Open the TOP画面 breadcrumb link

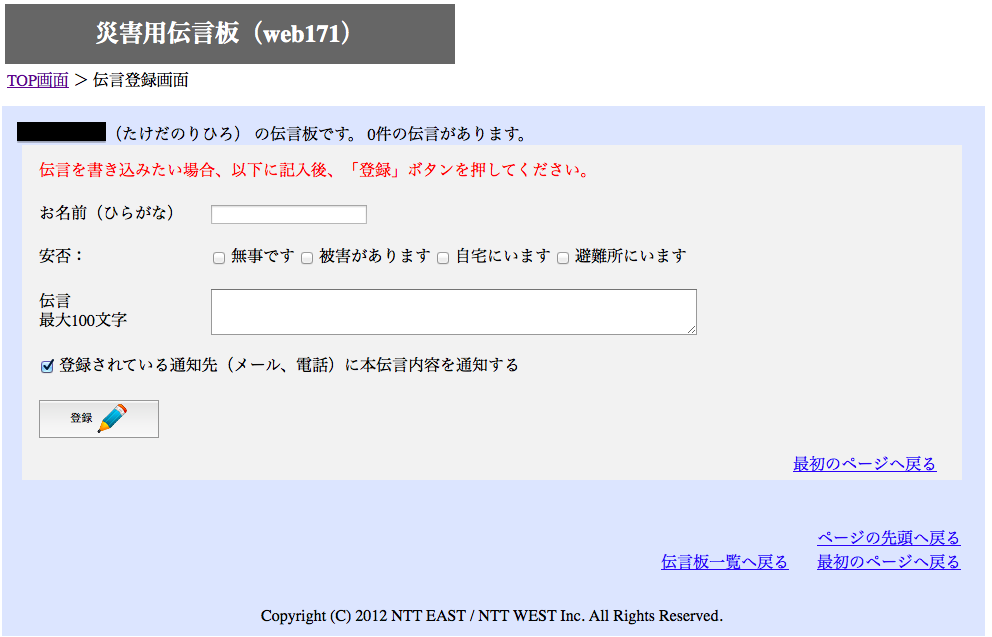(38, 80)
